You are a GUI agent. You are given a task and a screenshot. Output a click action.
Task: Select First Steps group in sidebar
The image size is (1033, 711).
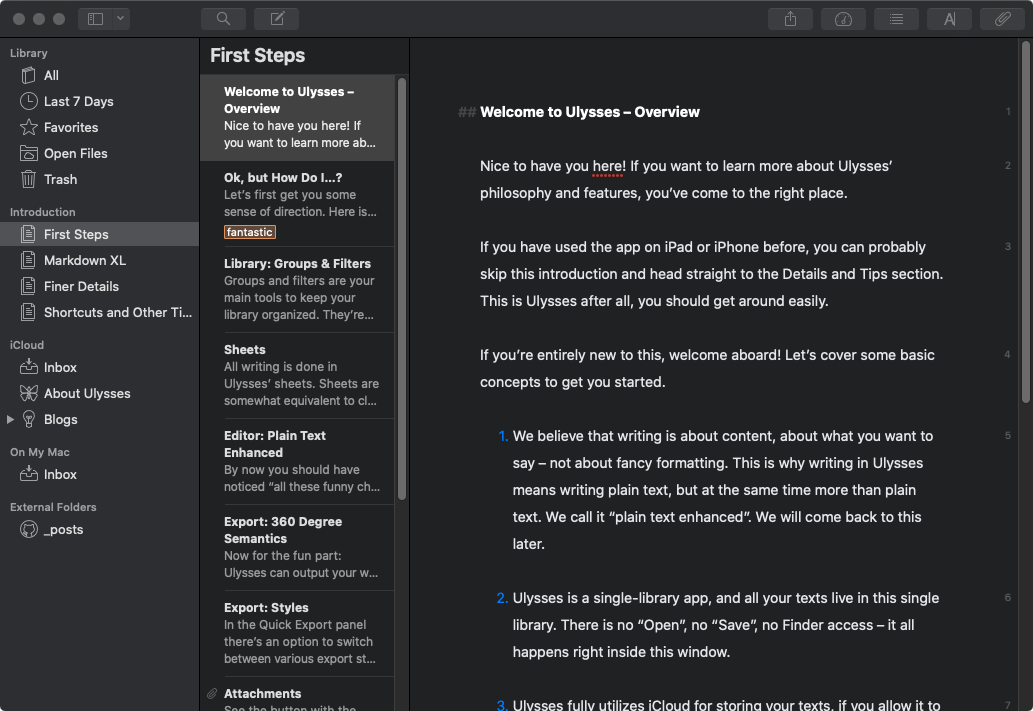pos(99,234)
